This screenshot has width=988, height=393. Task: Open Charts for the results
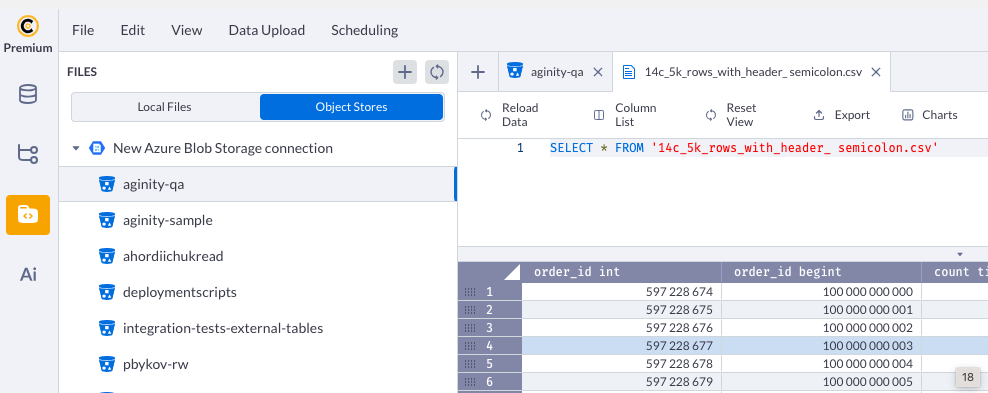point(929,115)
